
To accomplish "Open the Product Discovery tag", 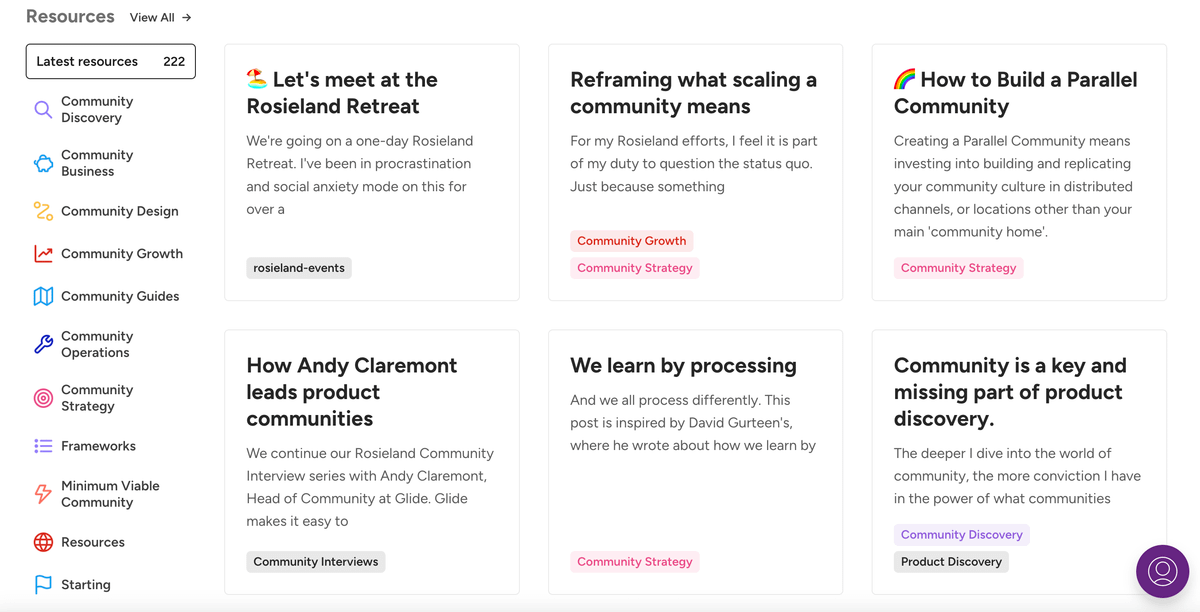I will click(951, 562).
